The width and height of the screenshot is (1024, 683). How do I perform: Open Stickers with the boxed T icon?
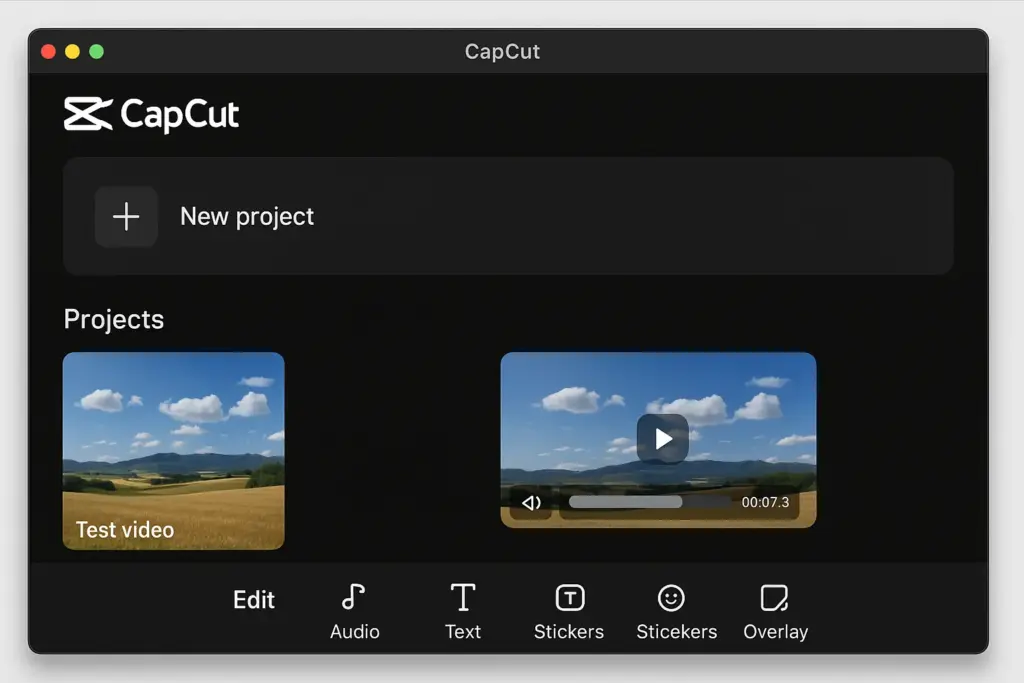(570, 597)
